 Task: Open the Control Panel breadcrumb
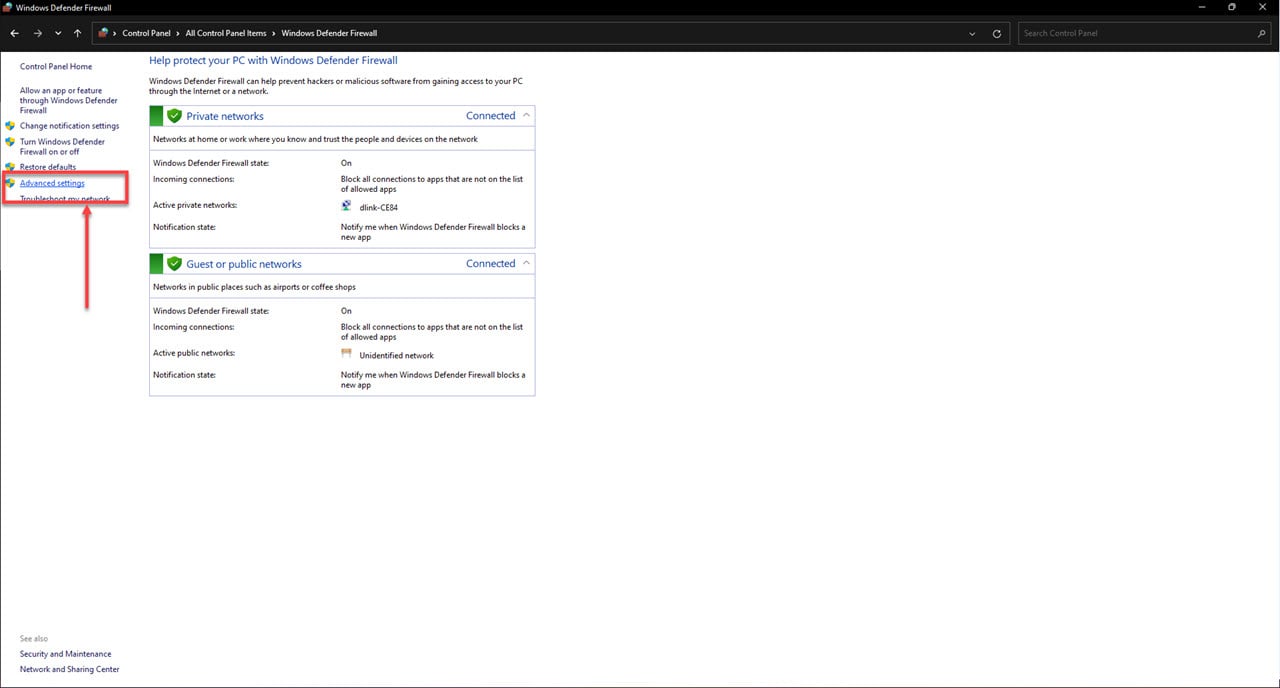[x=147, y=33]
